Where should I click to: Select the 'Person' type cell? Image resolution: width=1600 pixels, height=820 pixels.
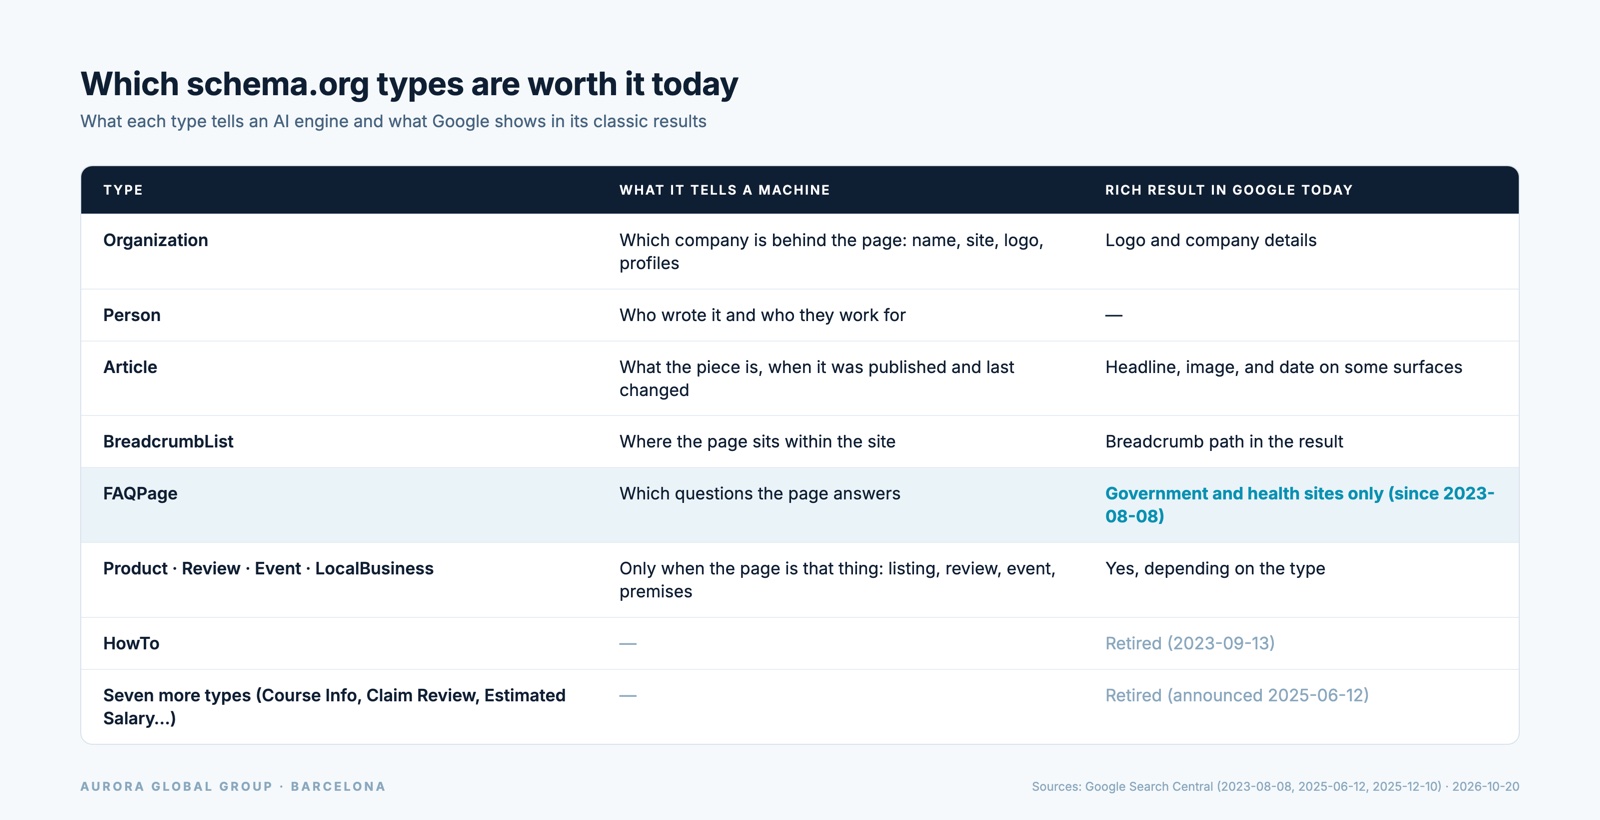pyautogui.click(x=132, y=315)
